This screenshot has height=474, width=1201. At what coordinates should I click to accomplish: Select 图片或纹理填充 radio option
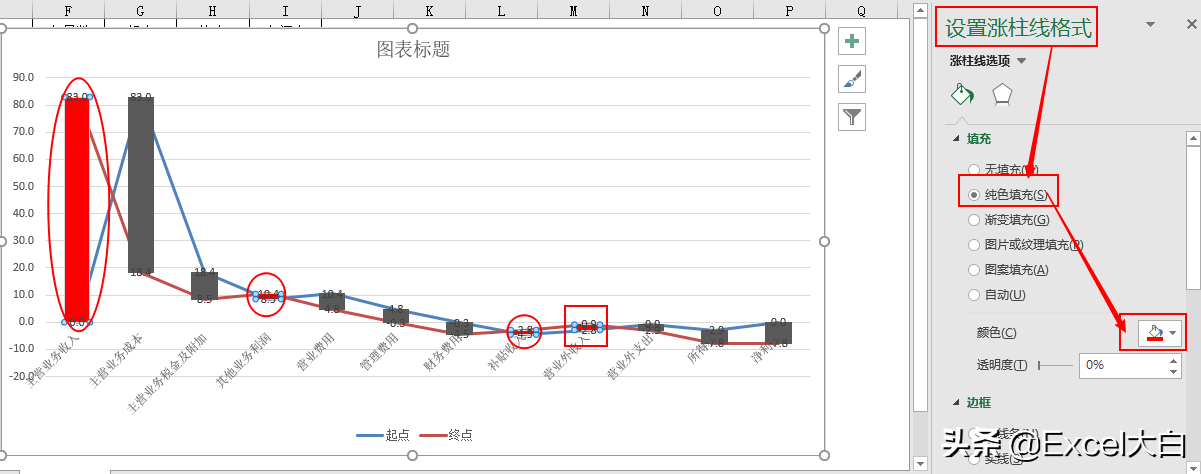coord(974,245)
